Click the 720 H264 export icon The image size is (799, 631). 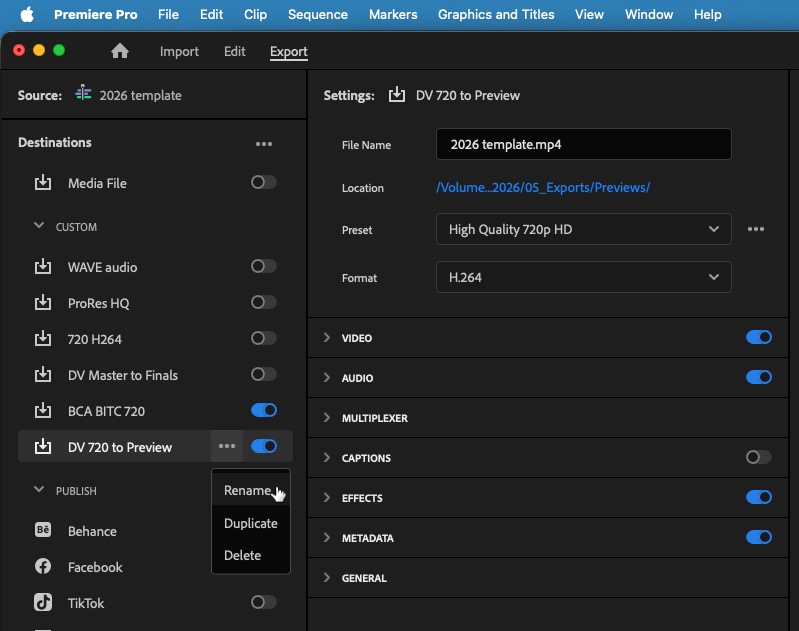coord(43,338)
